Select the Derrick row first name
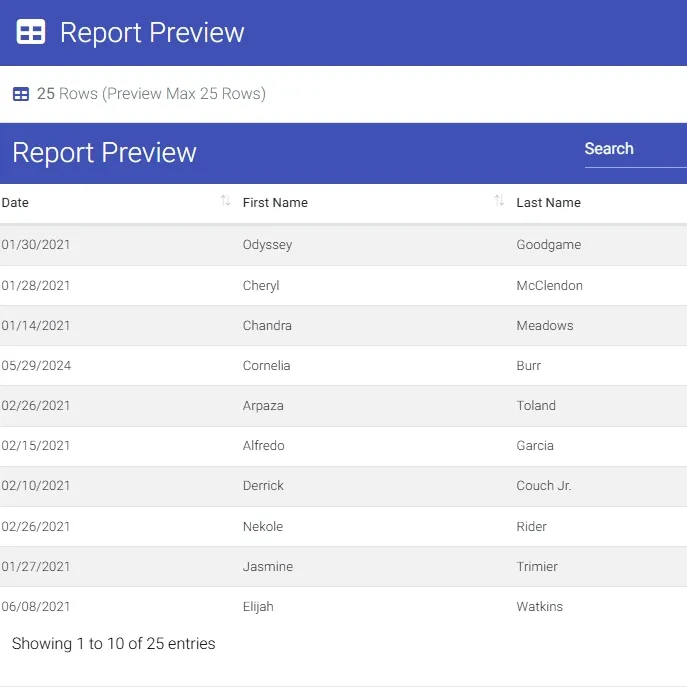Viewport: 687px width, 687px height. [x=263, y=485]
